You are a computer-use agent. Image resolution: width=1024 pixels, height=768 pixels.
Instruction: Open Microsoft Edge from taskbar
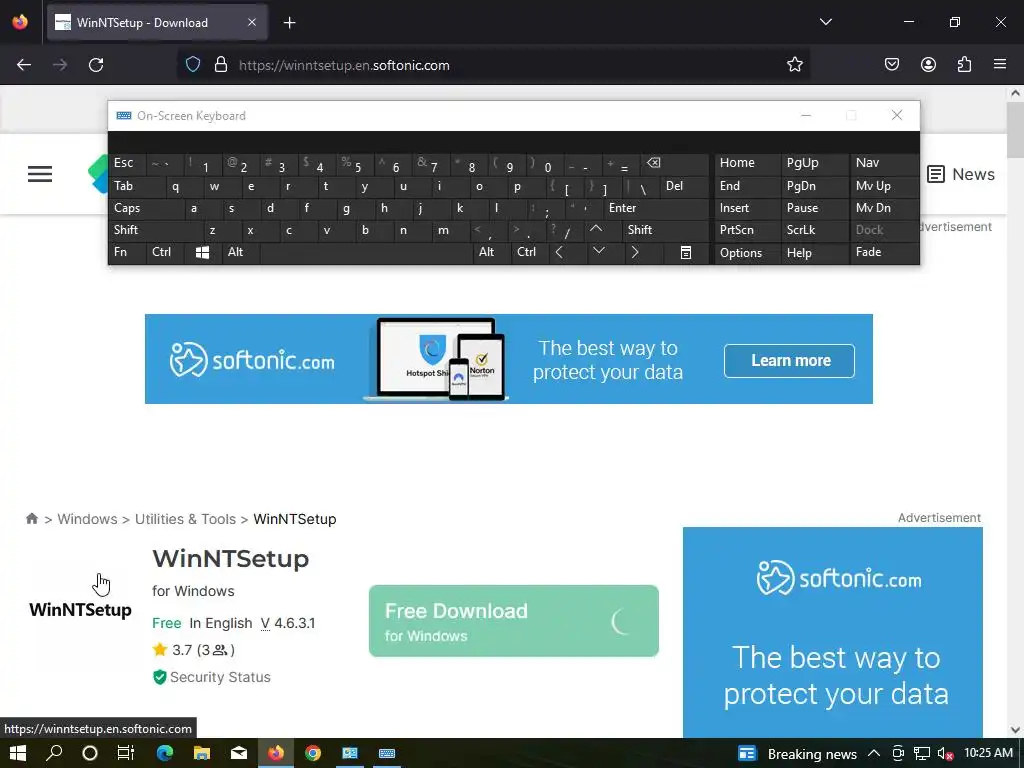[165, 753]
